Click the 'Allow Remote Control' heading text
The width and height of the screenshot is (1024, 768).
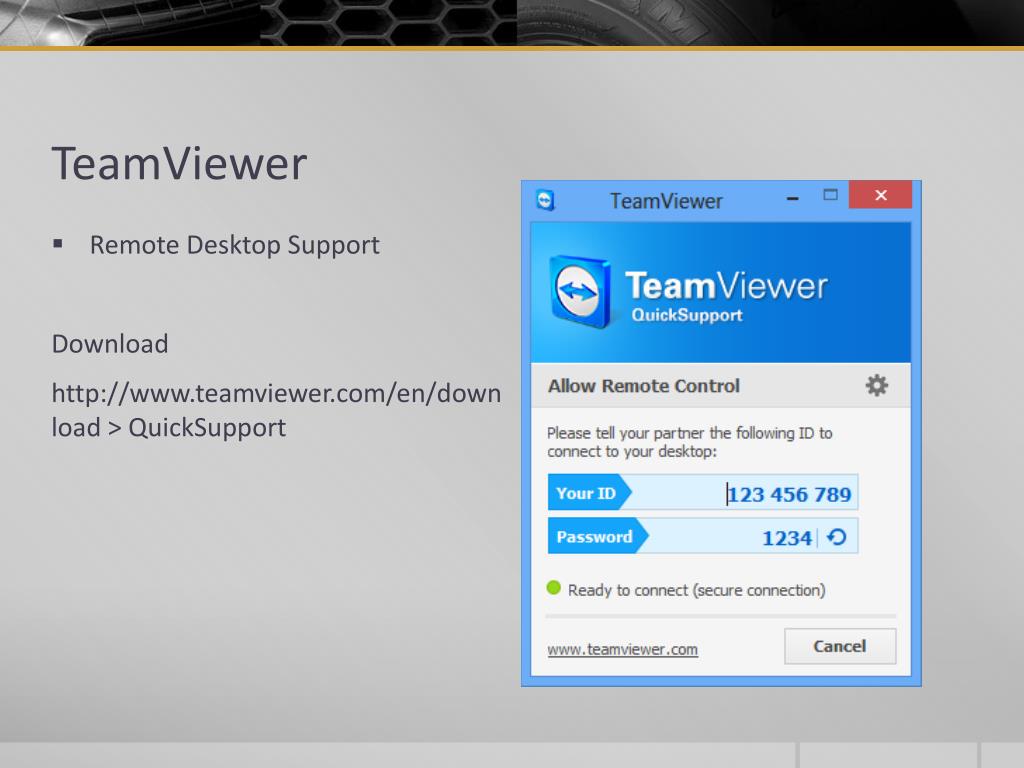click(x=644, y=386)
